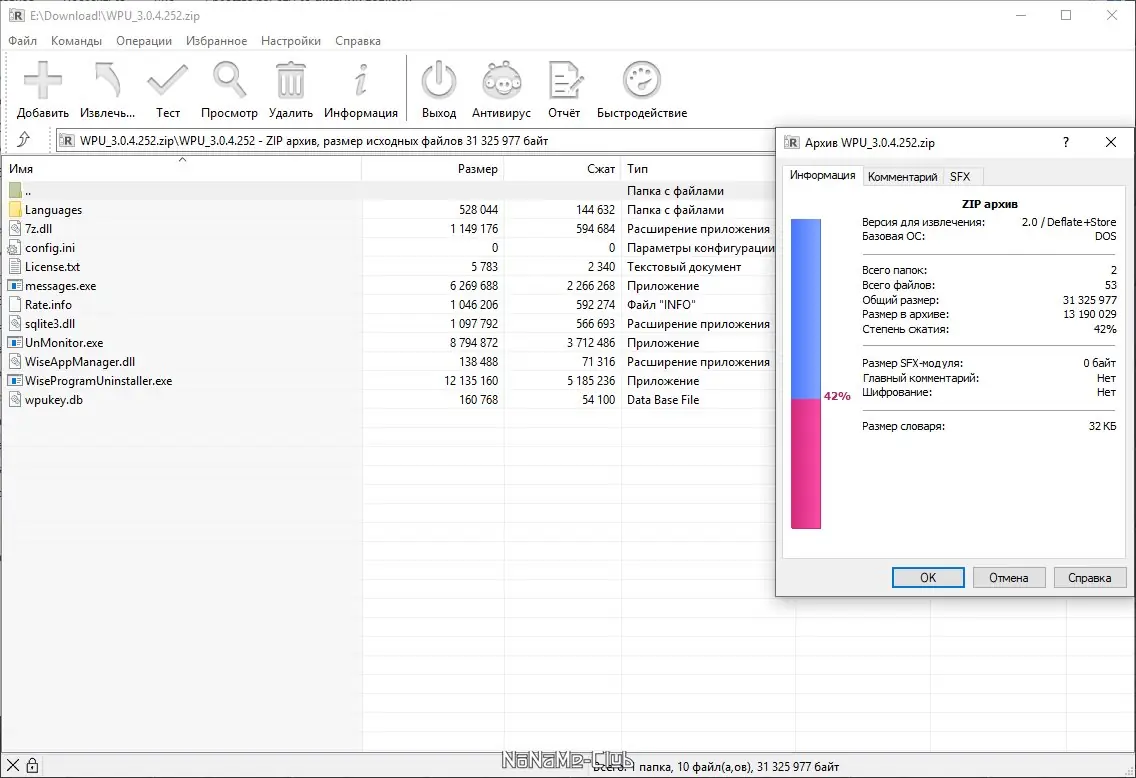This screenshot has height=778, width=1136.
Task: Click the Добавить (Add) toolbar icon
Action: [43, 80]
